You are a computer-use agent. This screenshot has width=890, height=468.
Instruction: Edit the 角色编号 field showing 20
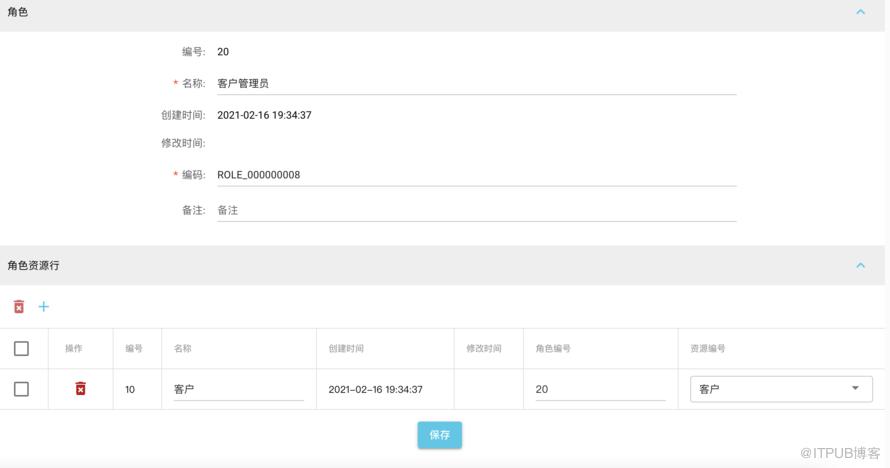tap(600, 389)
